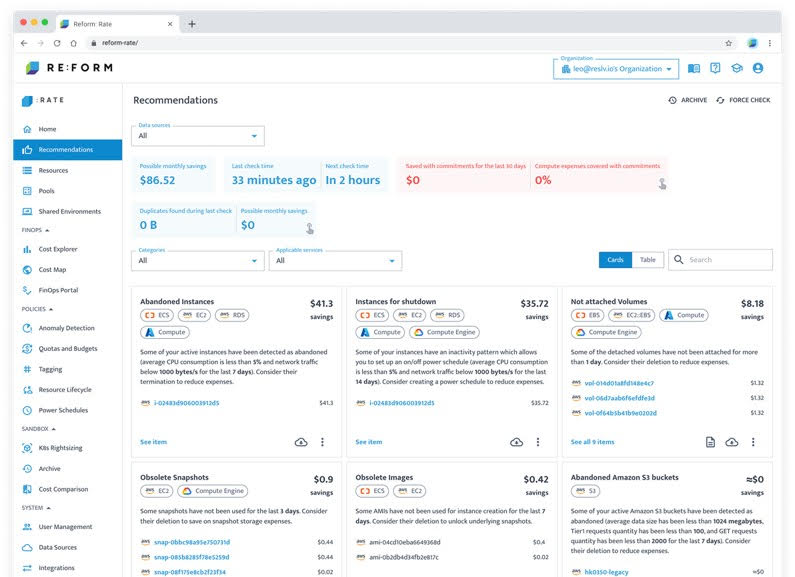The width and height of the screenshot is (795, 577).
Task: Open volume vol-06d7aab6f6efdfe3d link
Action: pos(620,398)
